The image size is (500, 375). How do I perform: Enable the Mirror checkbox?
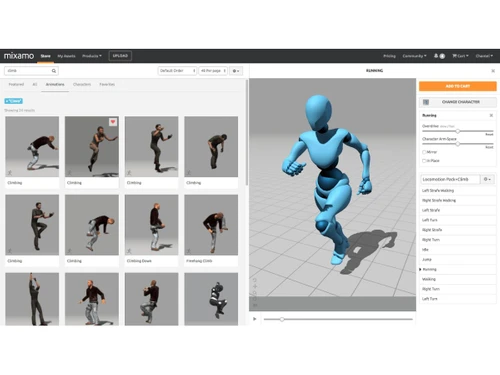424,152
